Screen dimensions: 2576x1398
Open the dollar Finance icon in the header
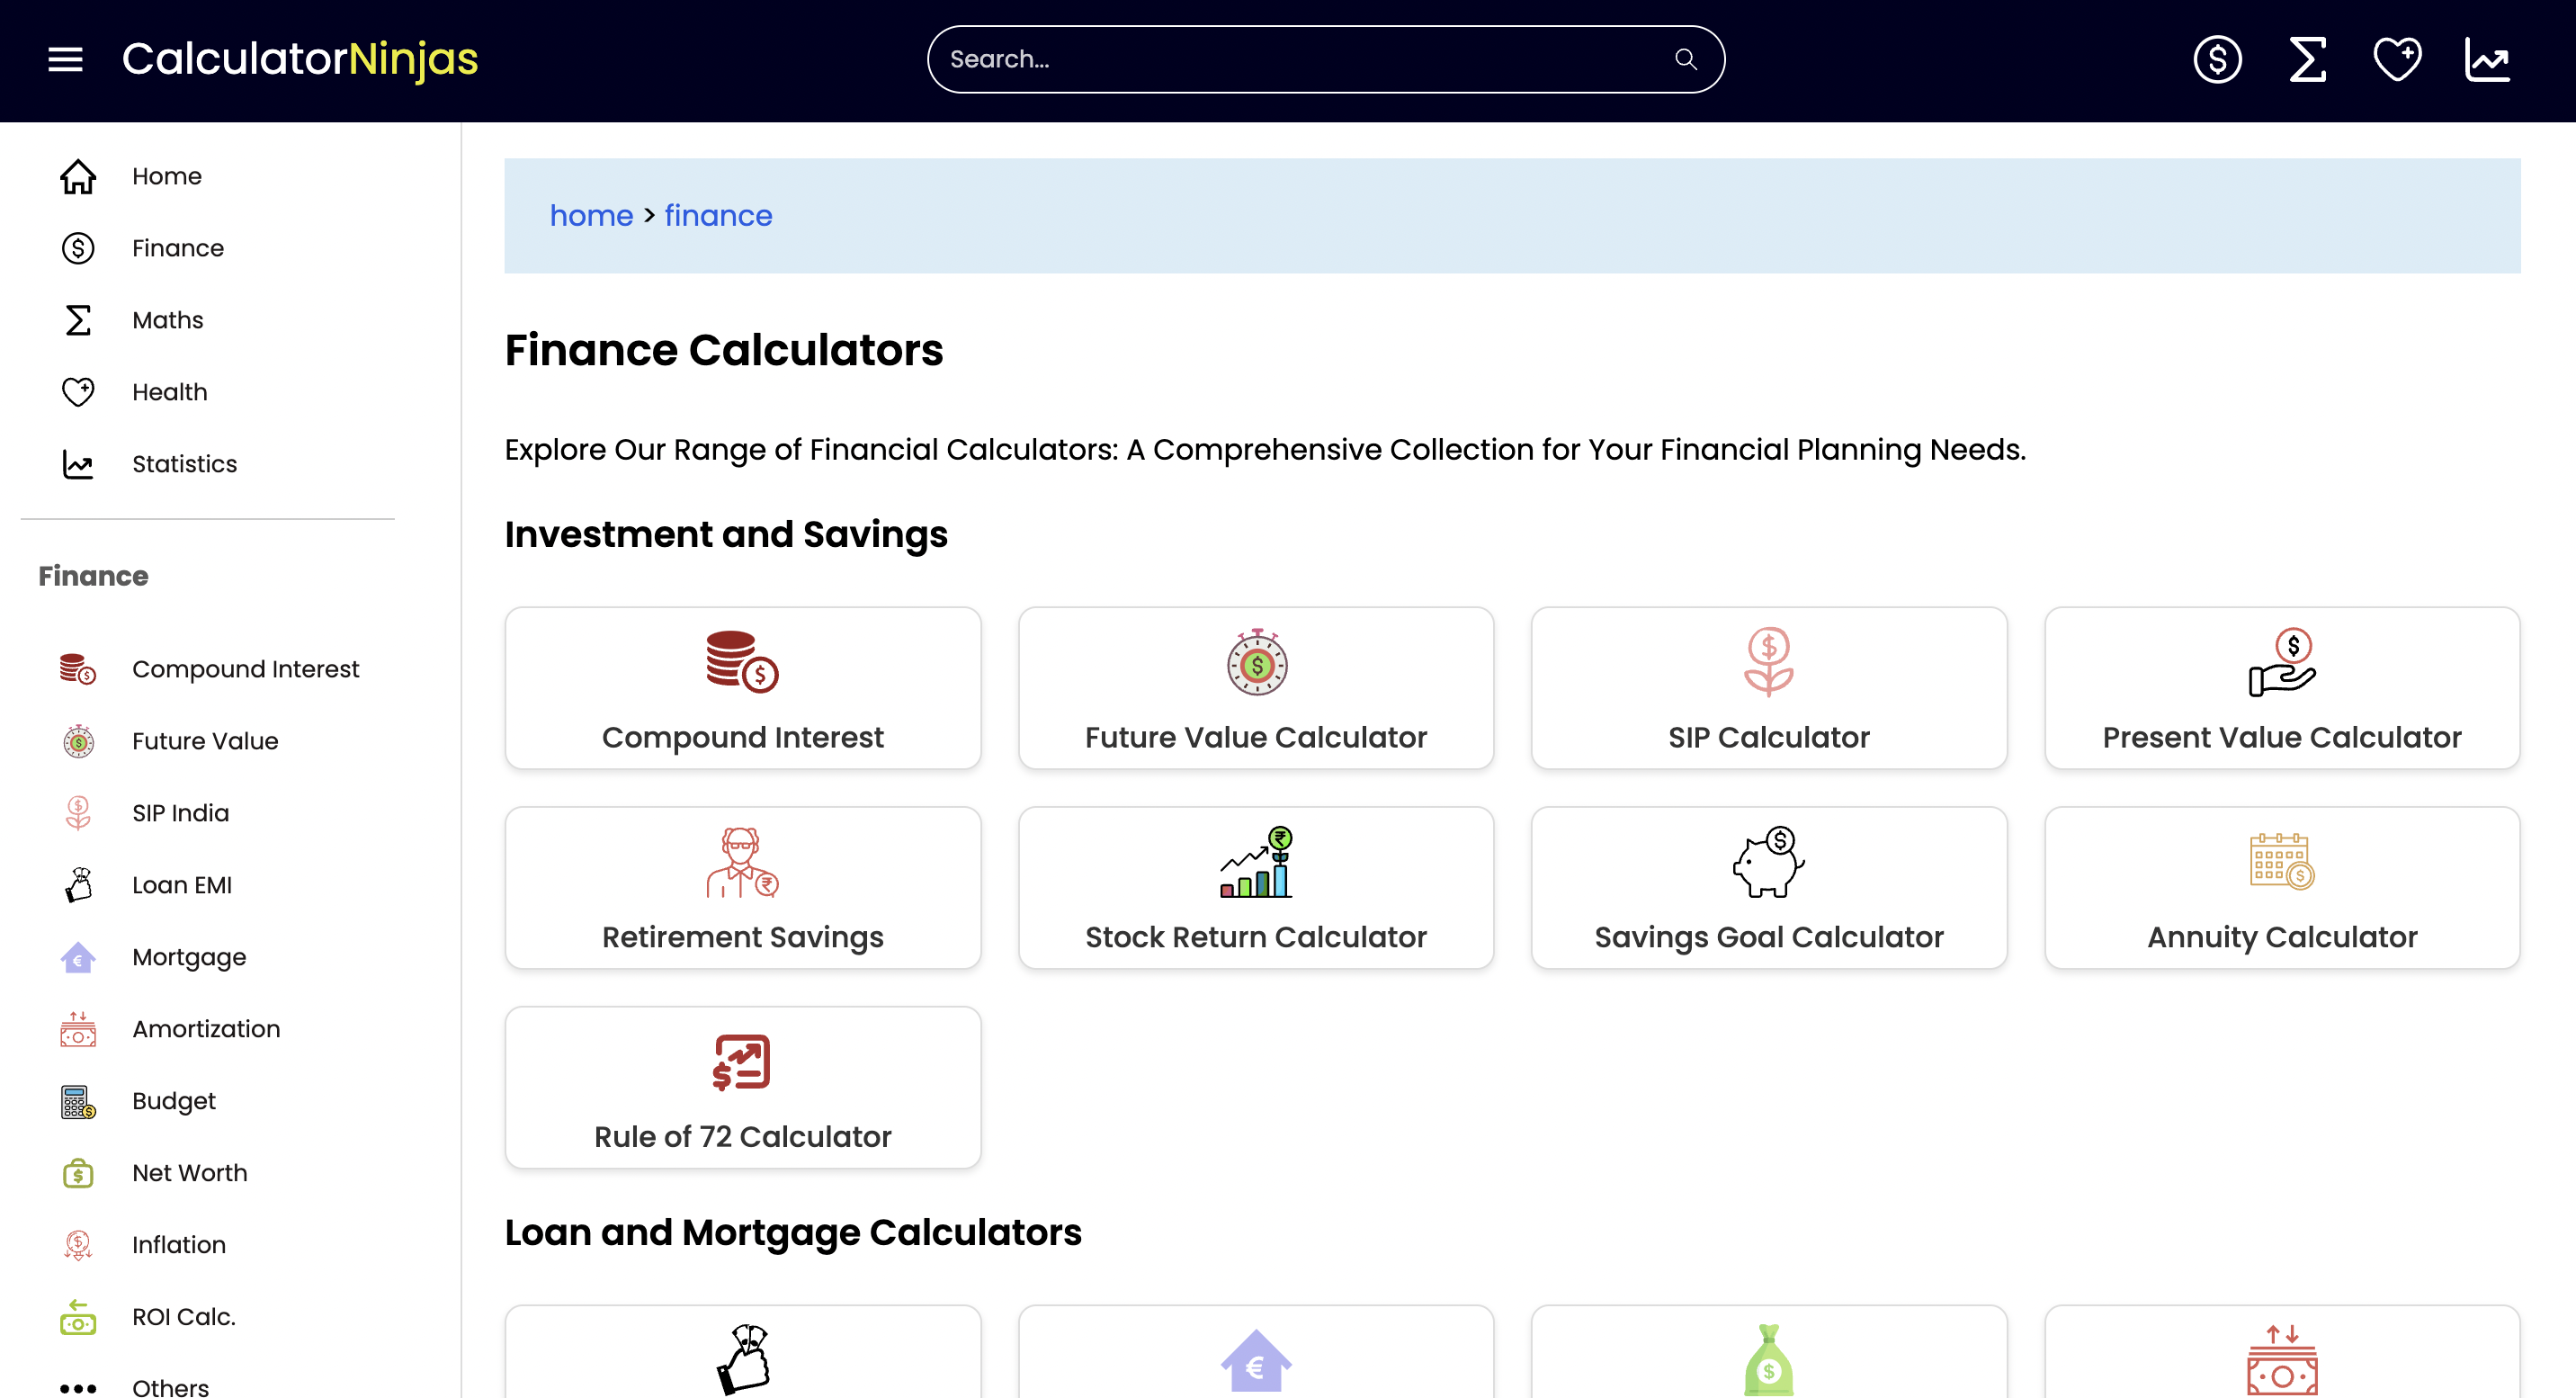click(x=2217, y=60)
